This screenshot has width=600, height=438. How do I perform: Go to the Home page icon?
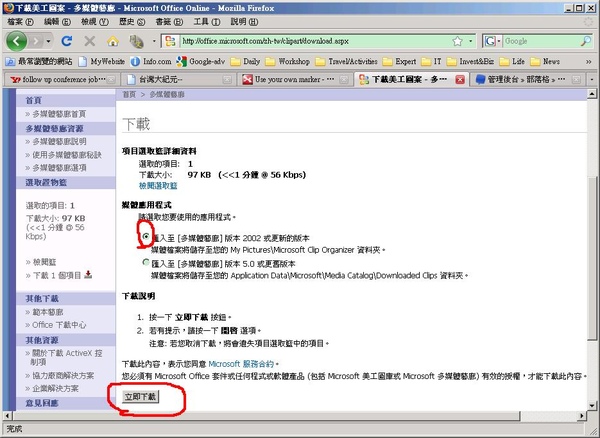[112, 41]
